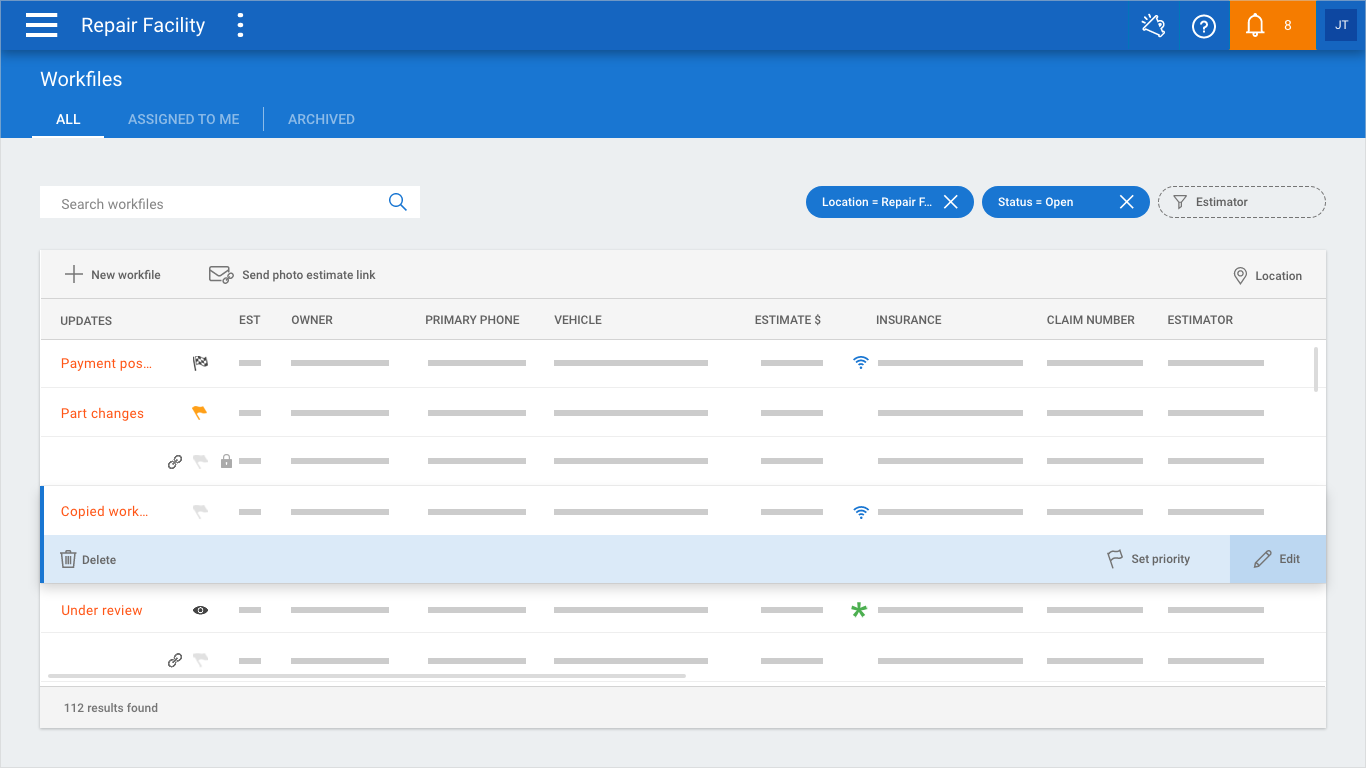
Task: Sort by CLAIM NUMBER column header
Action: point(1091,320)
